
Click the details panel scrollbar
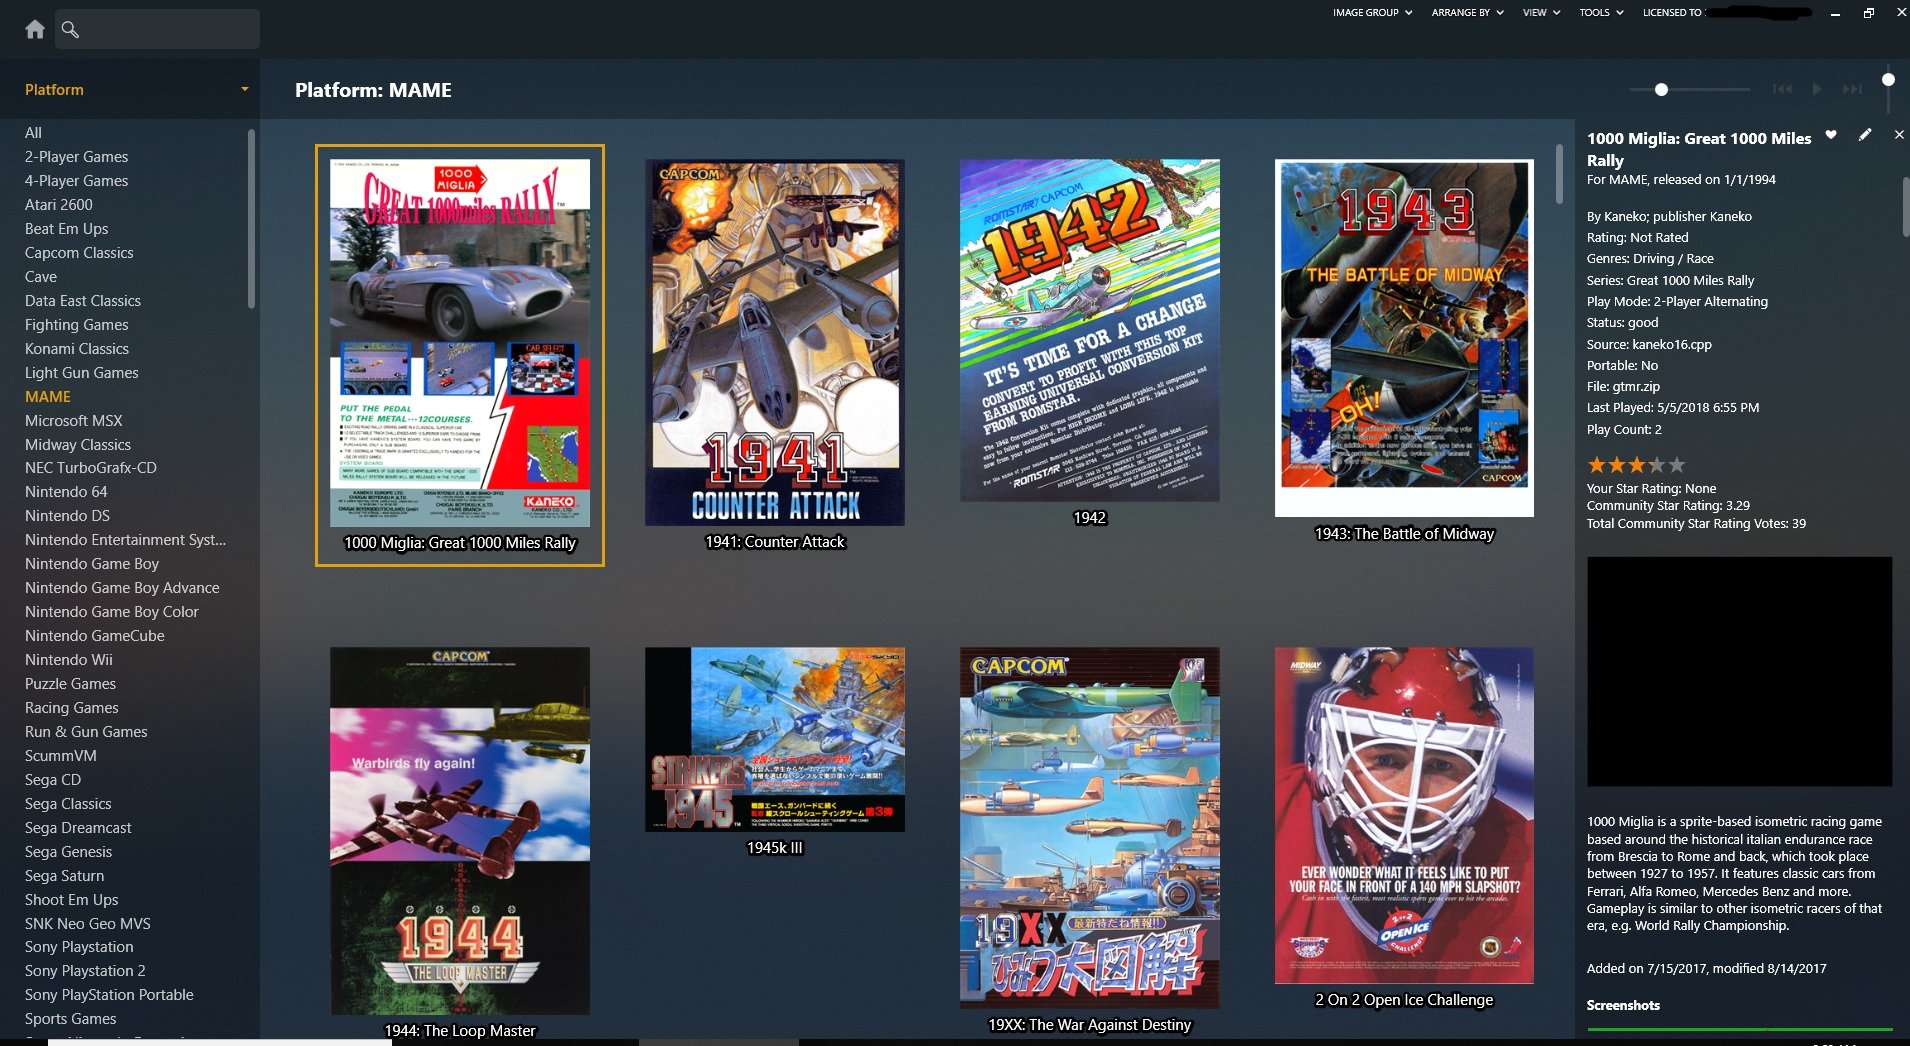(x=1905, y=207)
